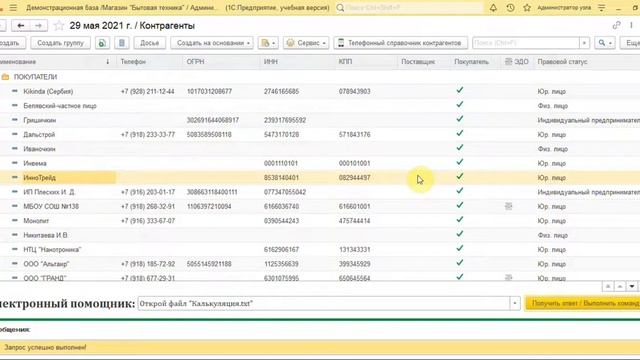Add Контрагенты page to favorites star
The image size is (640, 360).
59,26
